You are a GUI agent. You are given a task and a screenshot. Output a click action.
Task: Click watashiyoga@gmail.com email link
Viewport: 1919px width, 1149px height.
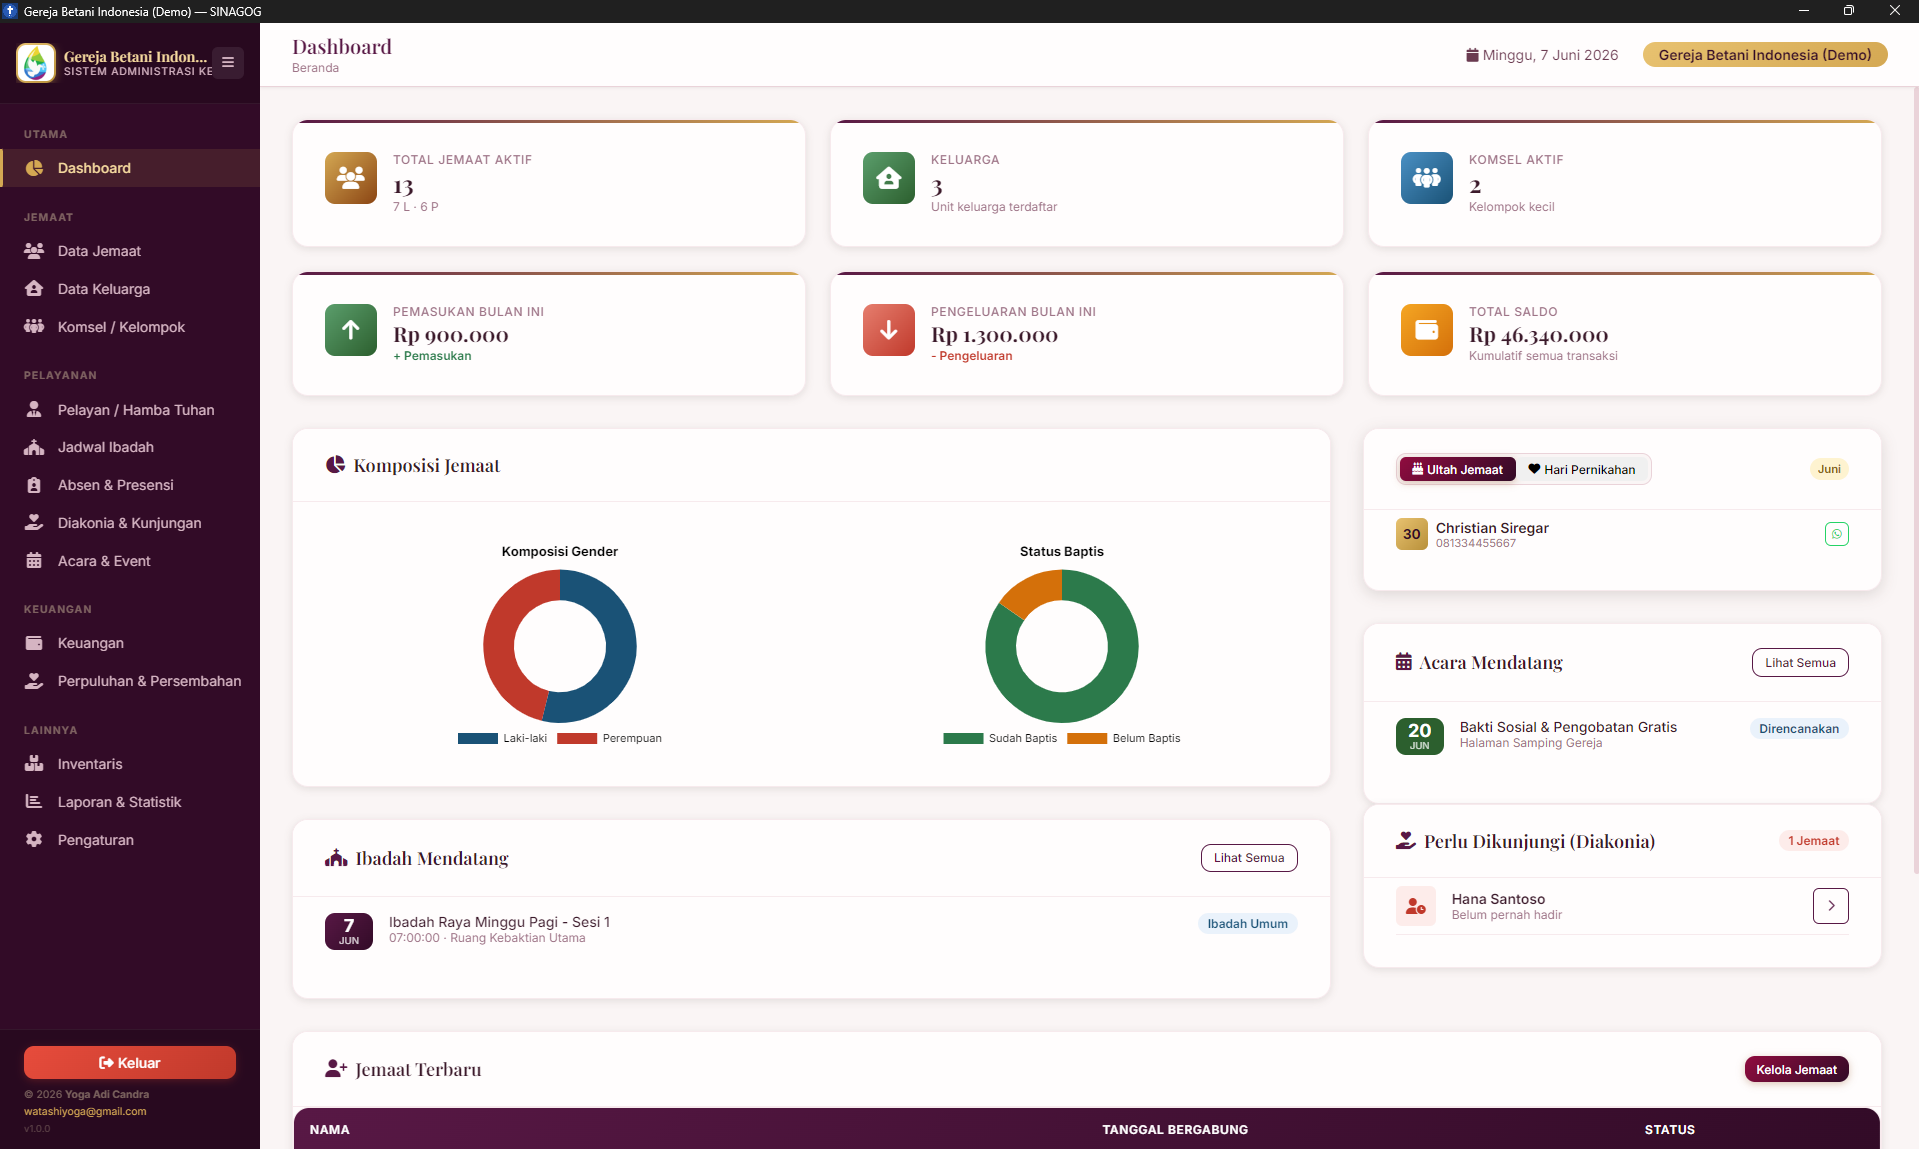click(85, 1111)
